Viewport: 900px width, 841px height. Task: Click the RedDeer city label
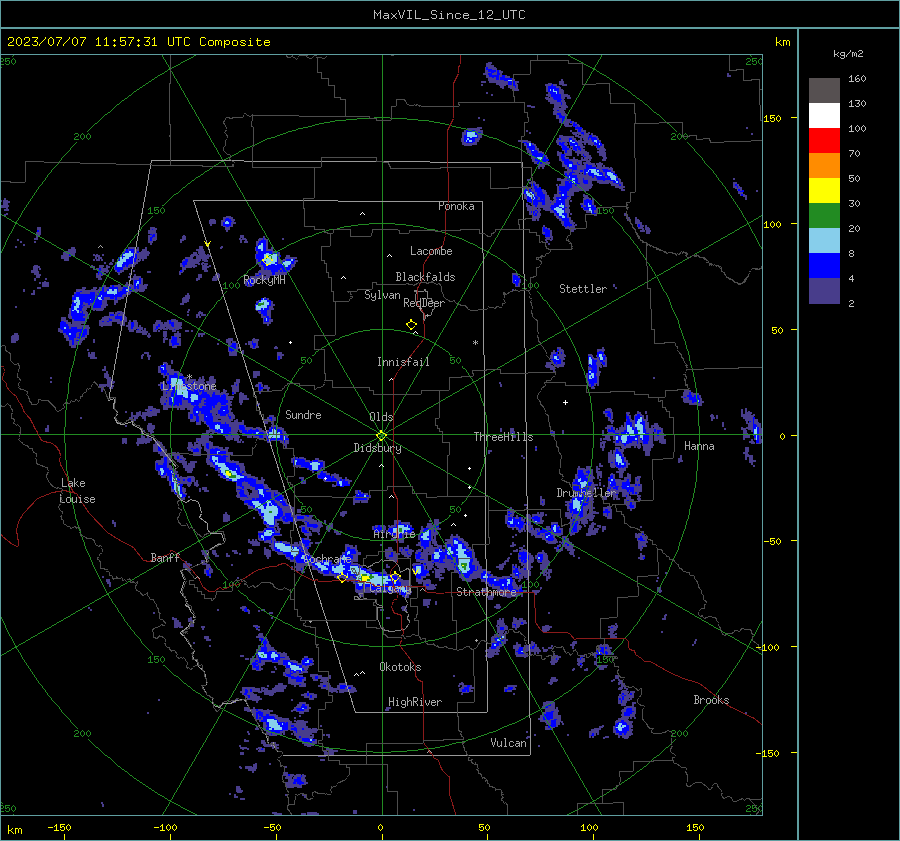424,303
